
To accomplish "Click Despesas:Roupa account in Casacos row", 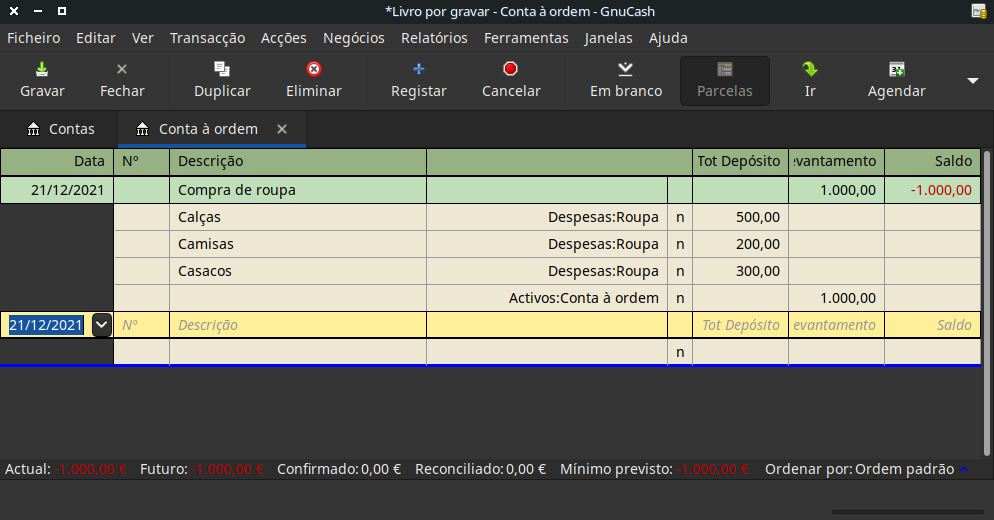I will click(547, 271).
